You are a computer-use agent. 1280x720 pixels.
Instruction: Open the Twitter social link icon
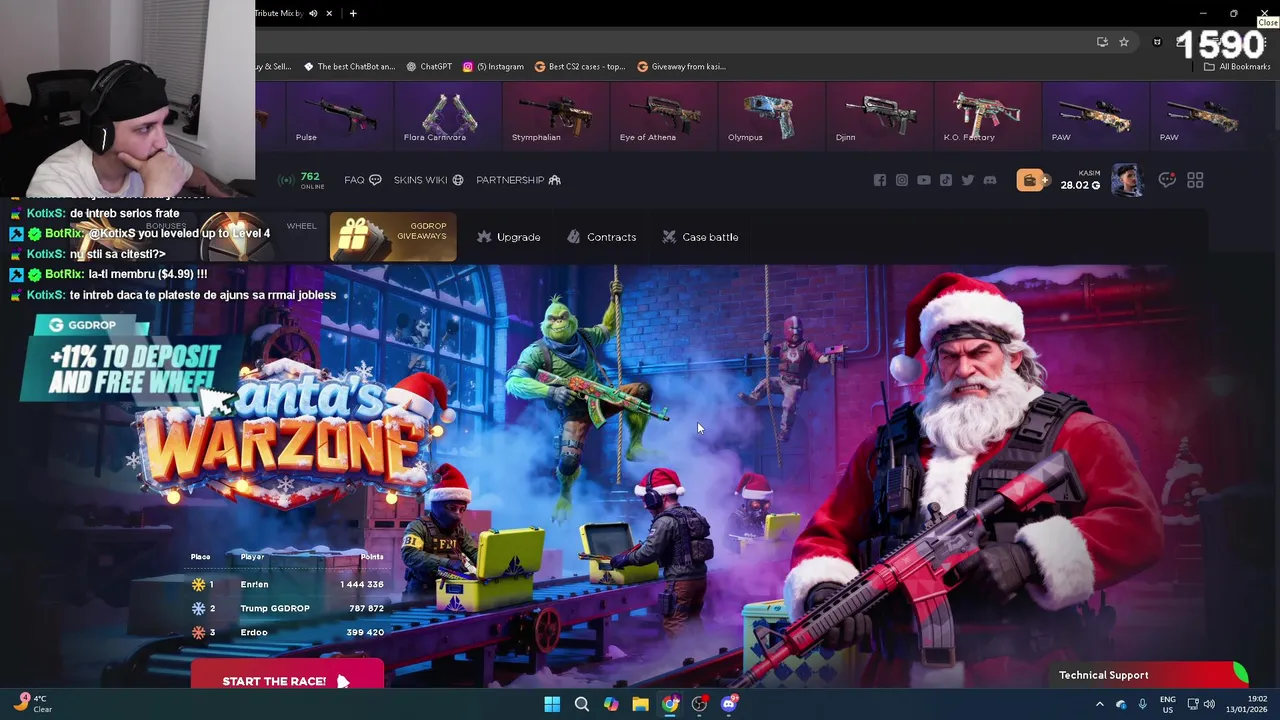968,180
